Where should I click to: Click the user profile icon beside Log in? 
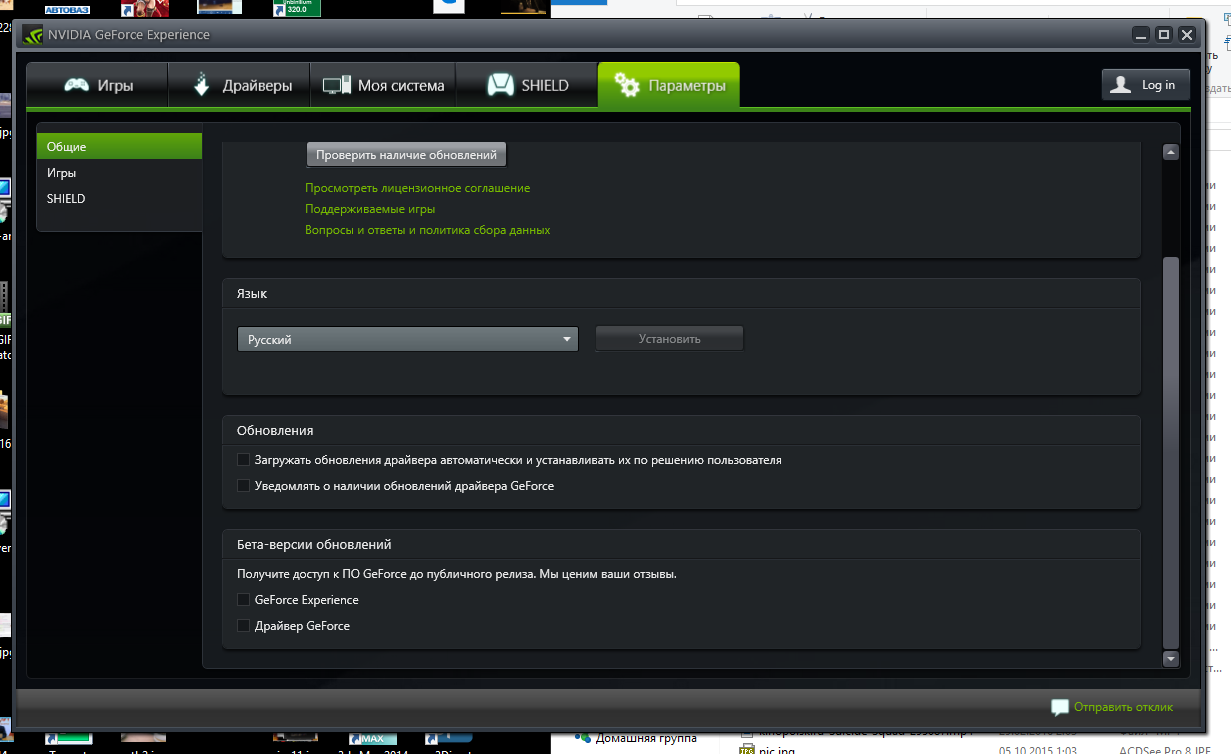(x=1122, y=85)
